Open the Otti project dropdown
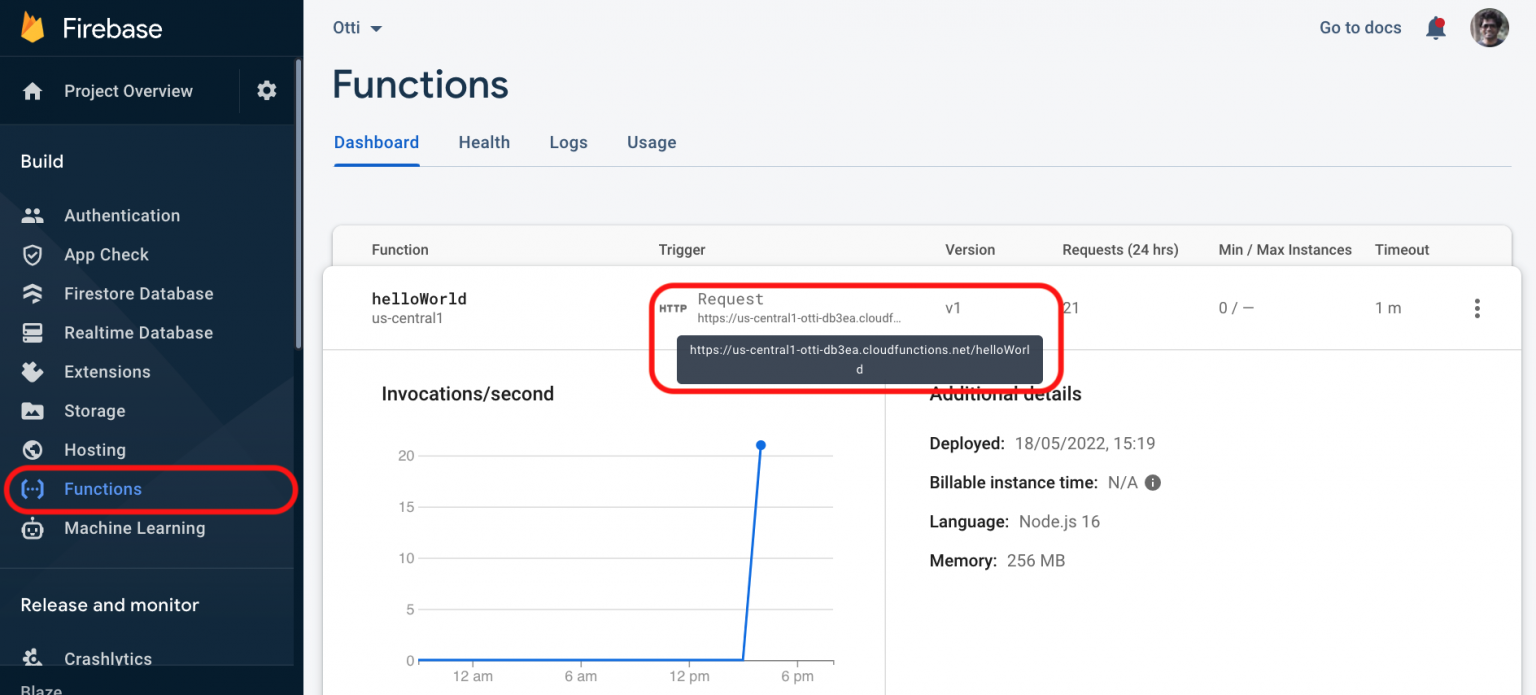 [357, 28]
